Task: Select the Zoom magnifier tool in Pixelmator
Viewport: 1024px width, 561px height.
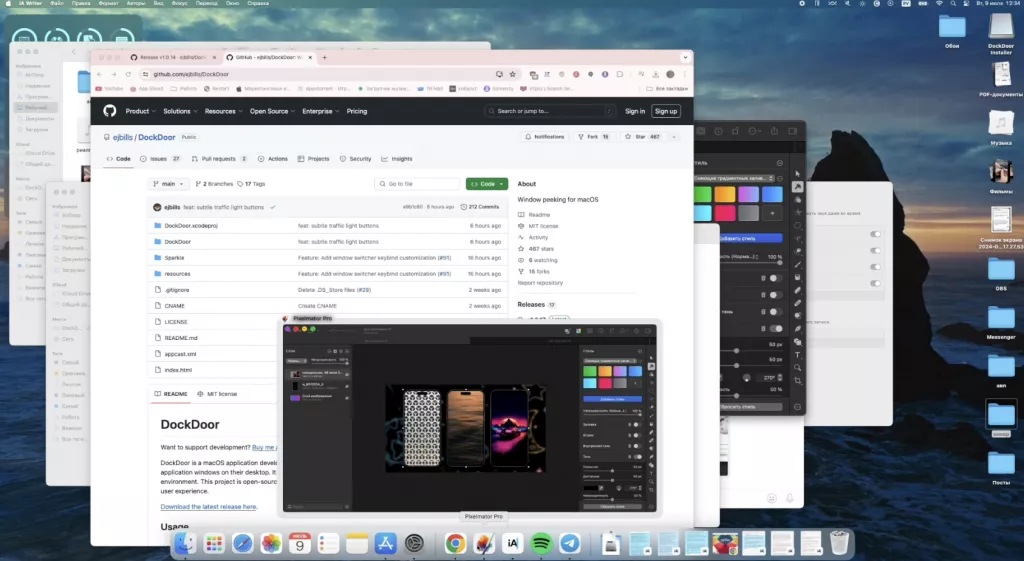Action: 797,368
